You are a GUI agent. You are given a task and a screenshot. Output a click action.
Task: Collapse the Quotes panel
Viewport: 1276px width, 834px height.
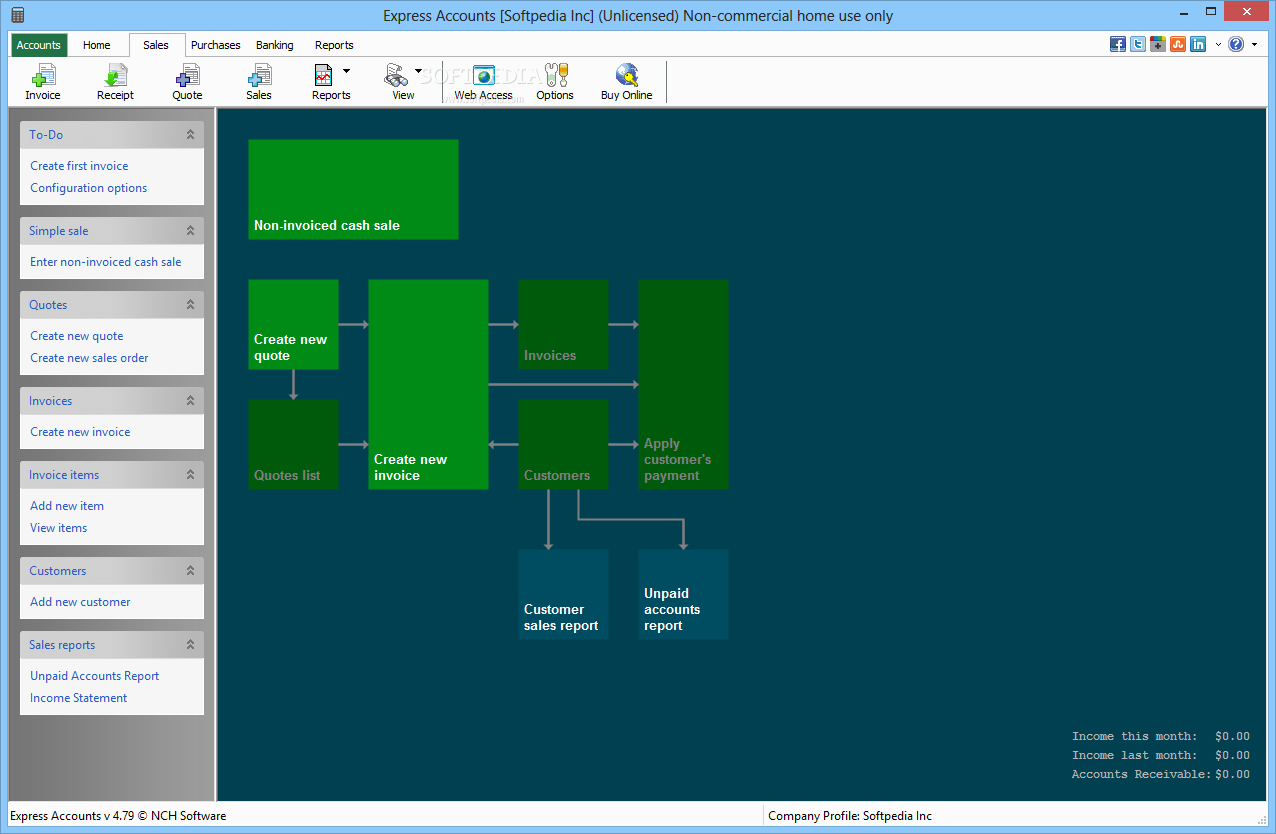[190, 305]
